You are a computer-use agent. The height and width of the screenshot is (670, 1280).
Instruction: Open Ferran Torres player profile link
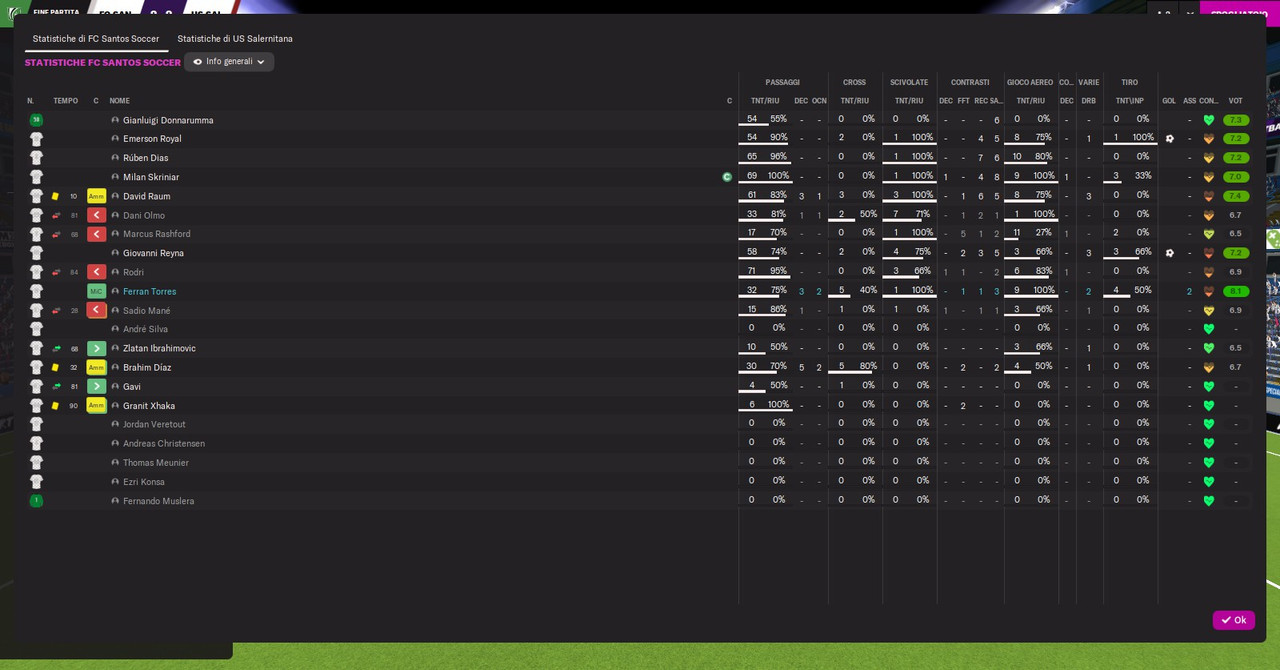[x=149, y=291]
